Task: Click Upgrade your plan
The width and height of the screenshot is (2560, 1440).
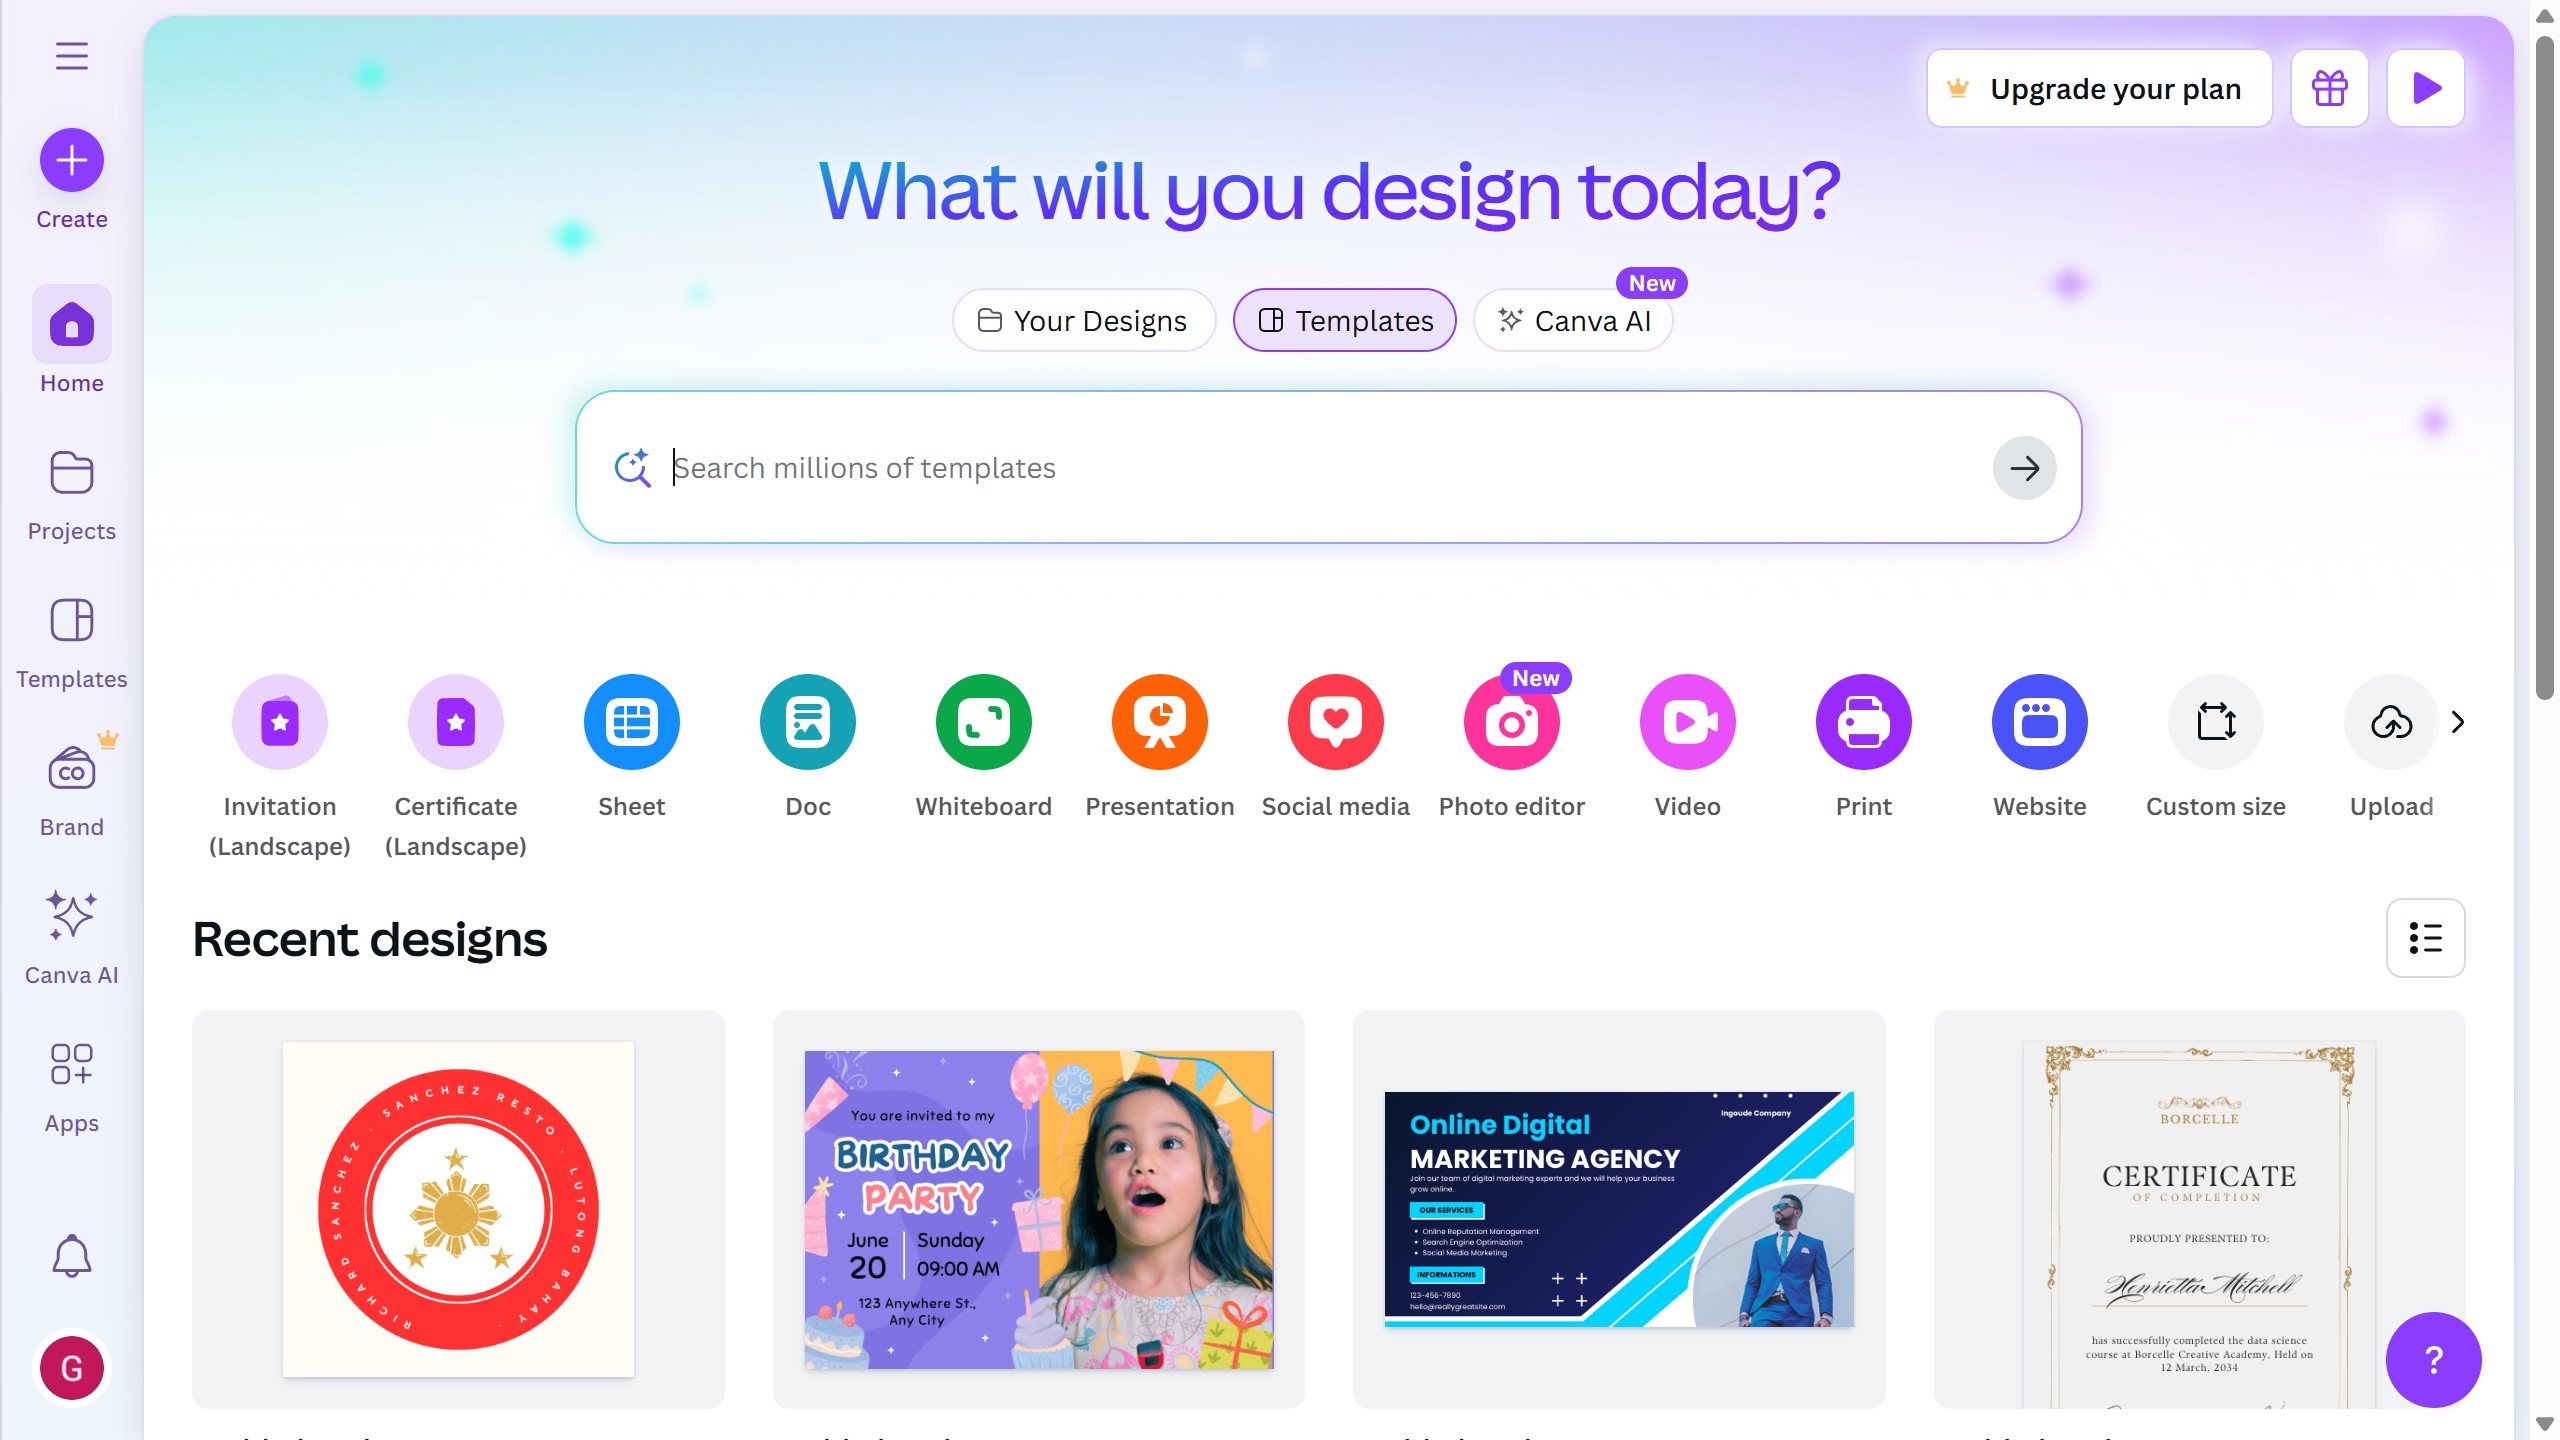Action: [2100, 88]
